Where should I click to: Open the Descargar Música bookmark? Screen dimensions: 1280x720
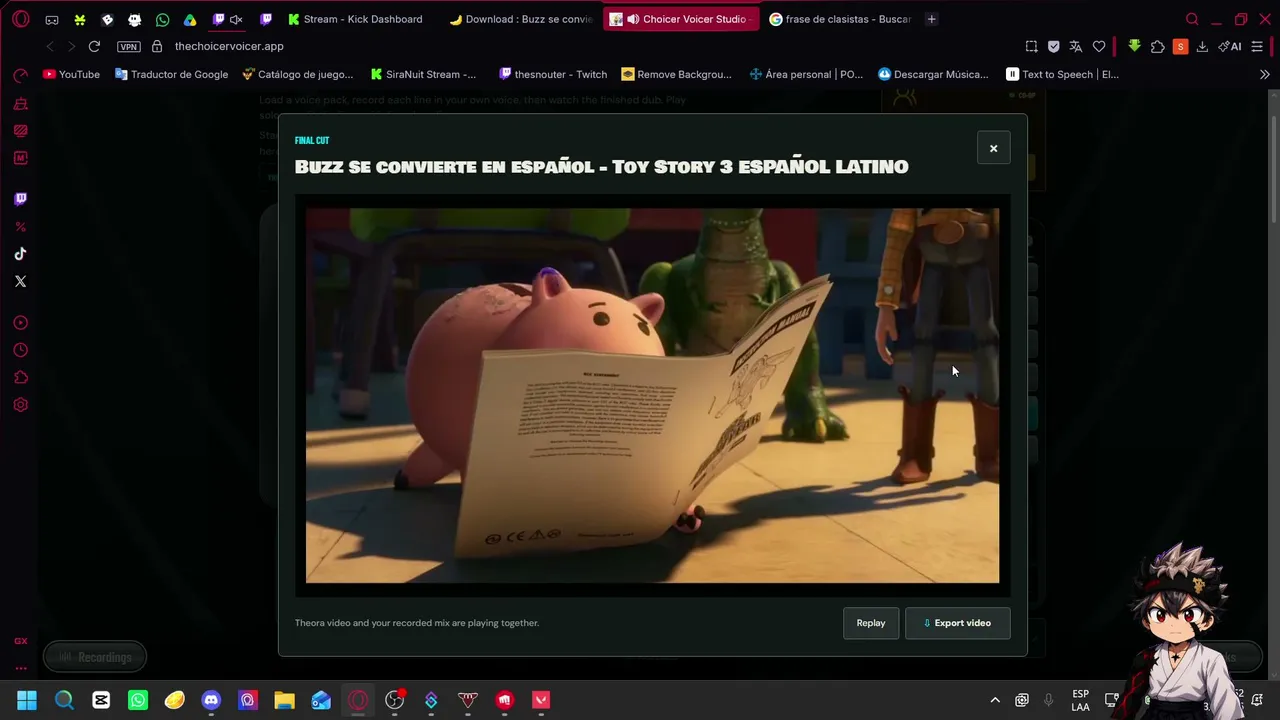pyautogui.click(x=933, y=74)
